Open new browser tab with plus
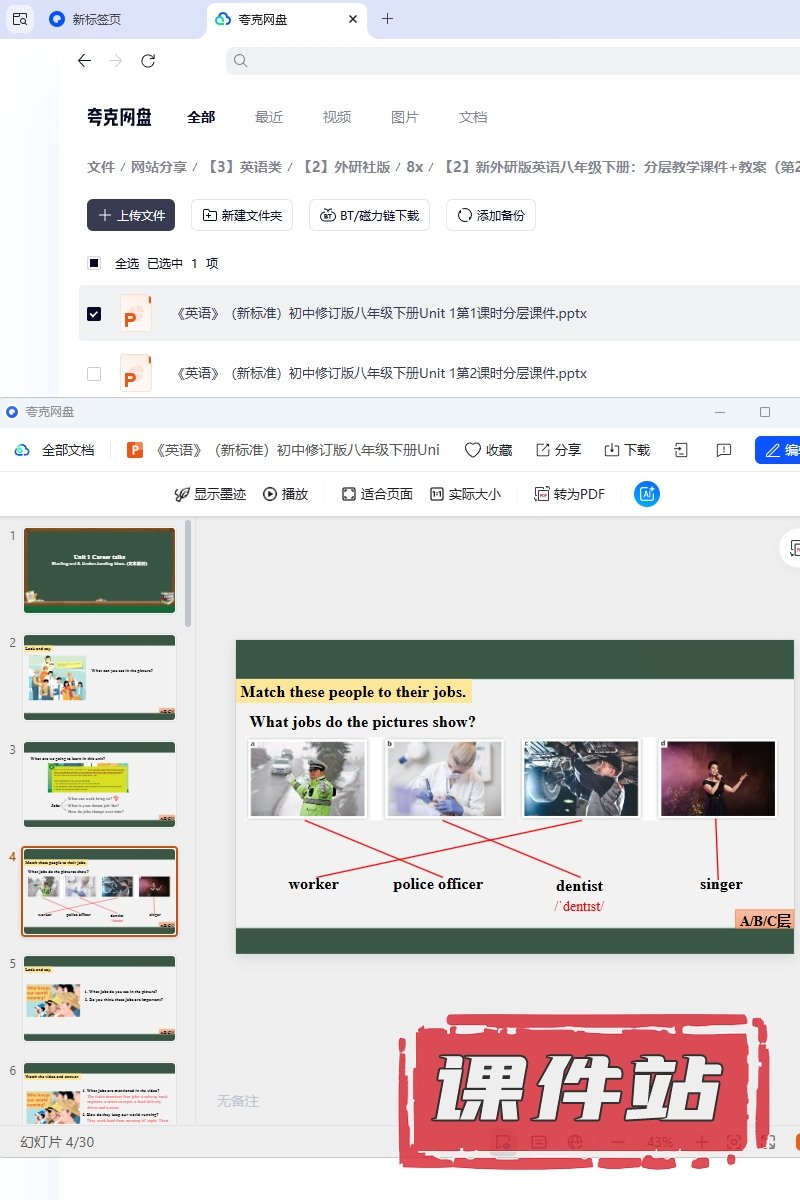Viewport: 800px width, 1200px height. click(x=388, y=19)
